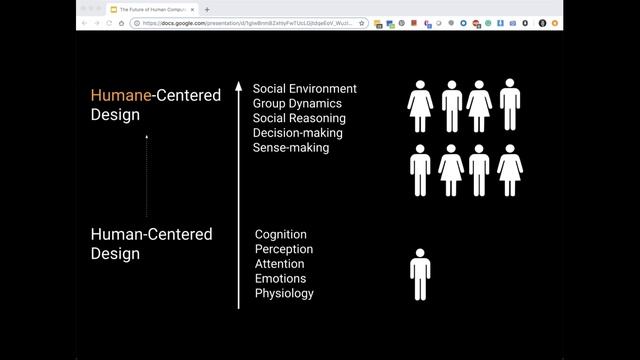640x360 pixels.
Task: Click the Physiology text
Action: click(284, 293)
